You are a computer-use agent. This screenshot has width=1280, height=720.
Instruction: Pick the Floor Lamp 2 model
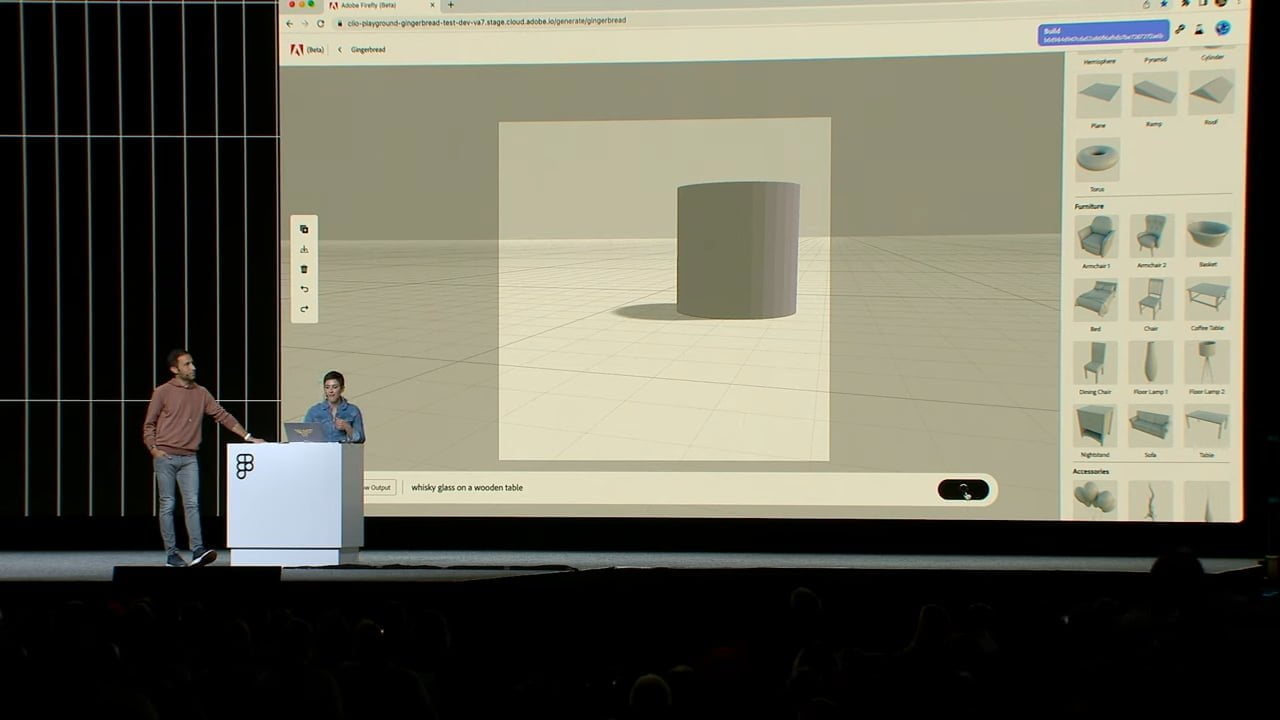pos(1207,362)
